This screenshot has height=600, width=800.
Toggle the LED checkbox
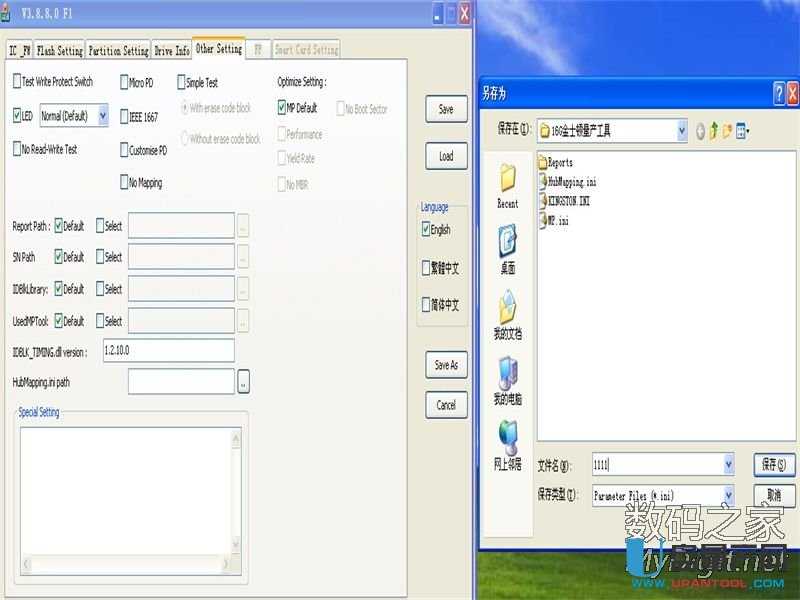[x=17, y=116]
